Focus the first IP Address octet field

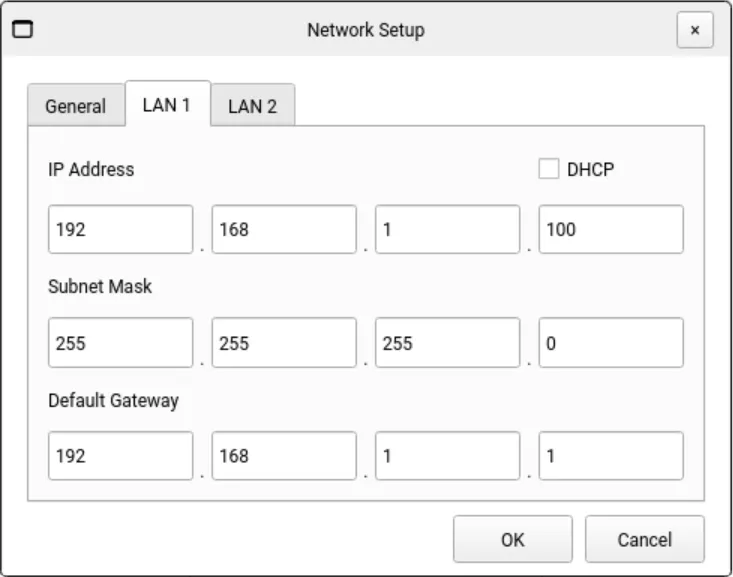[x=120, y=230]
